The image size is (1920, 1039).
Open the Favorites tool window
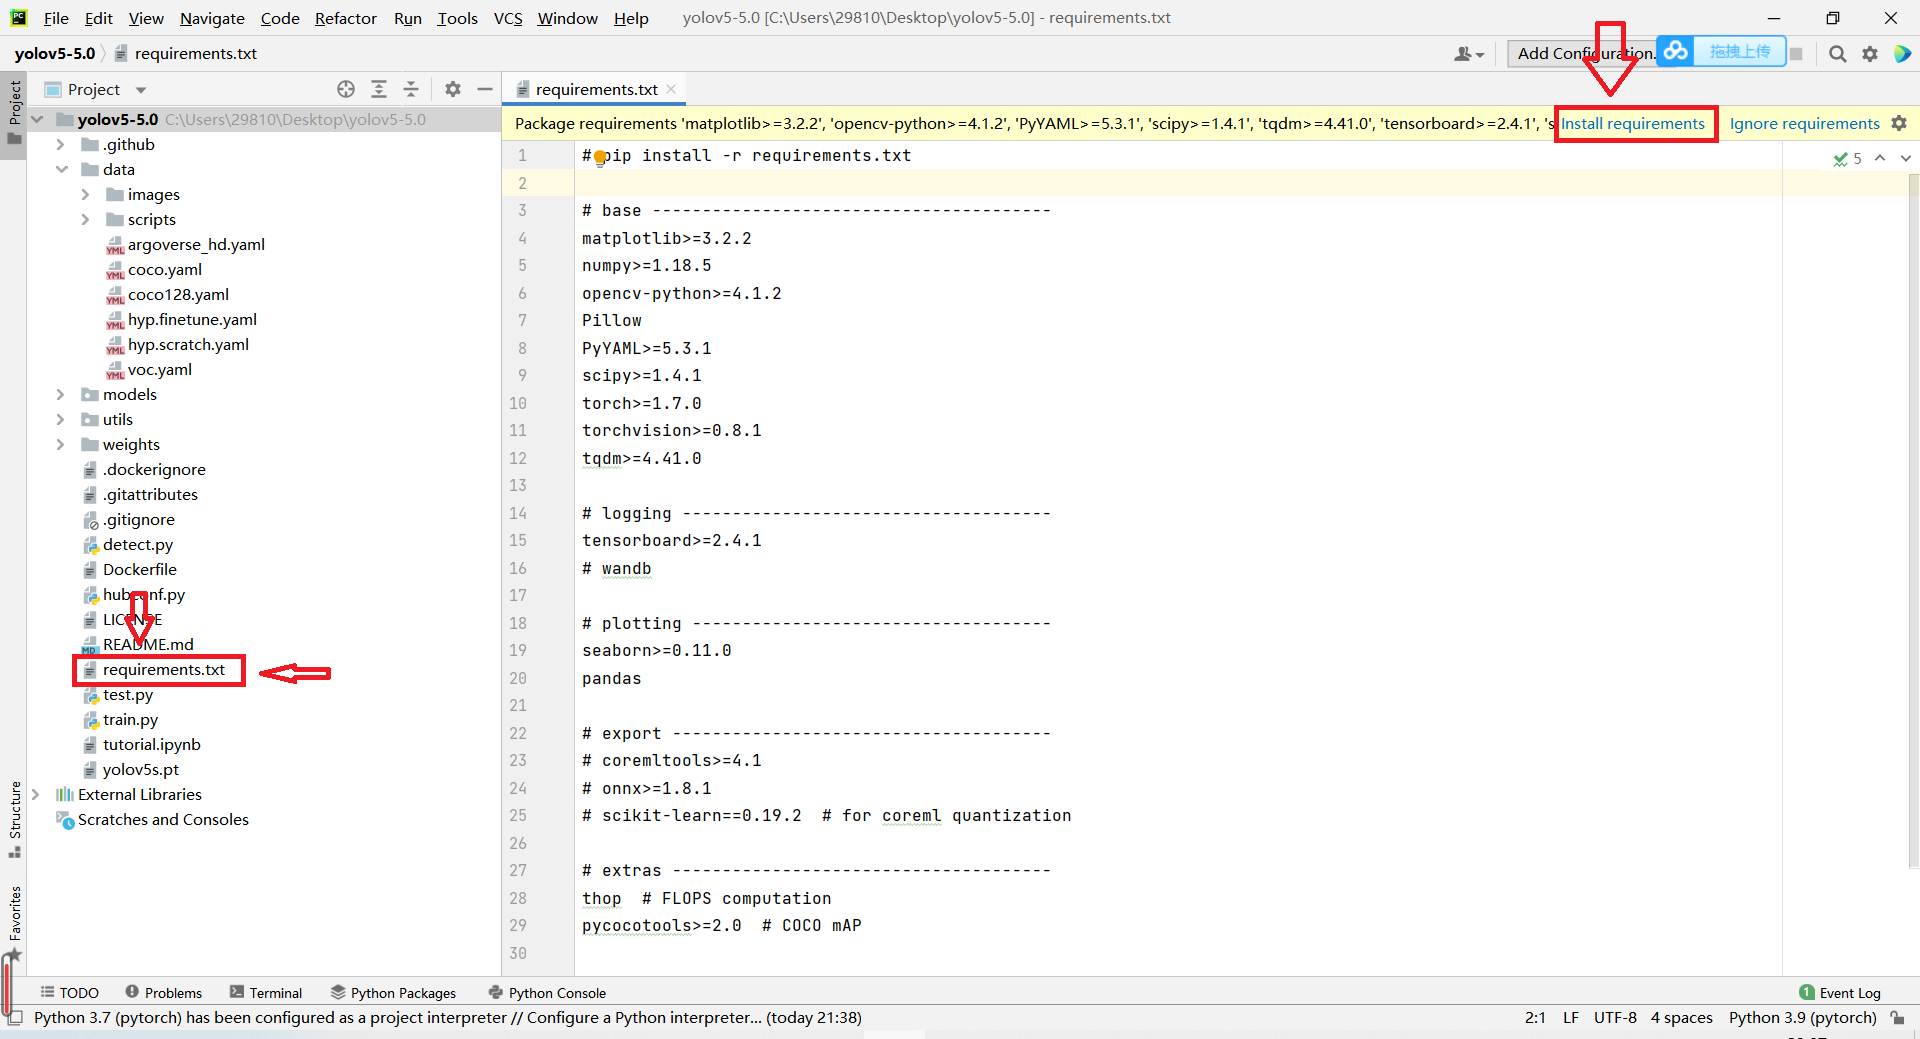click(x=14, y=923)
